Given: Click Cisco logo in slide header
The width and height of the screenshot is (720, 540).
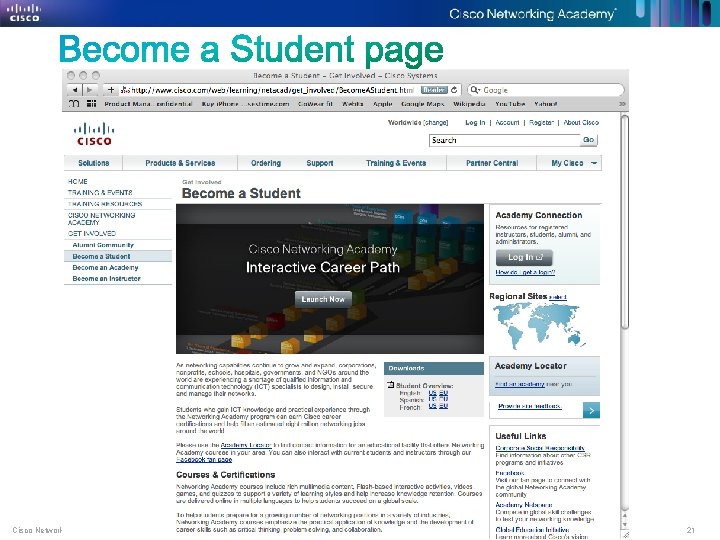Looking at the screenshot, I should tap(24, 12).
